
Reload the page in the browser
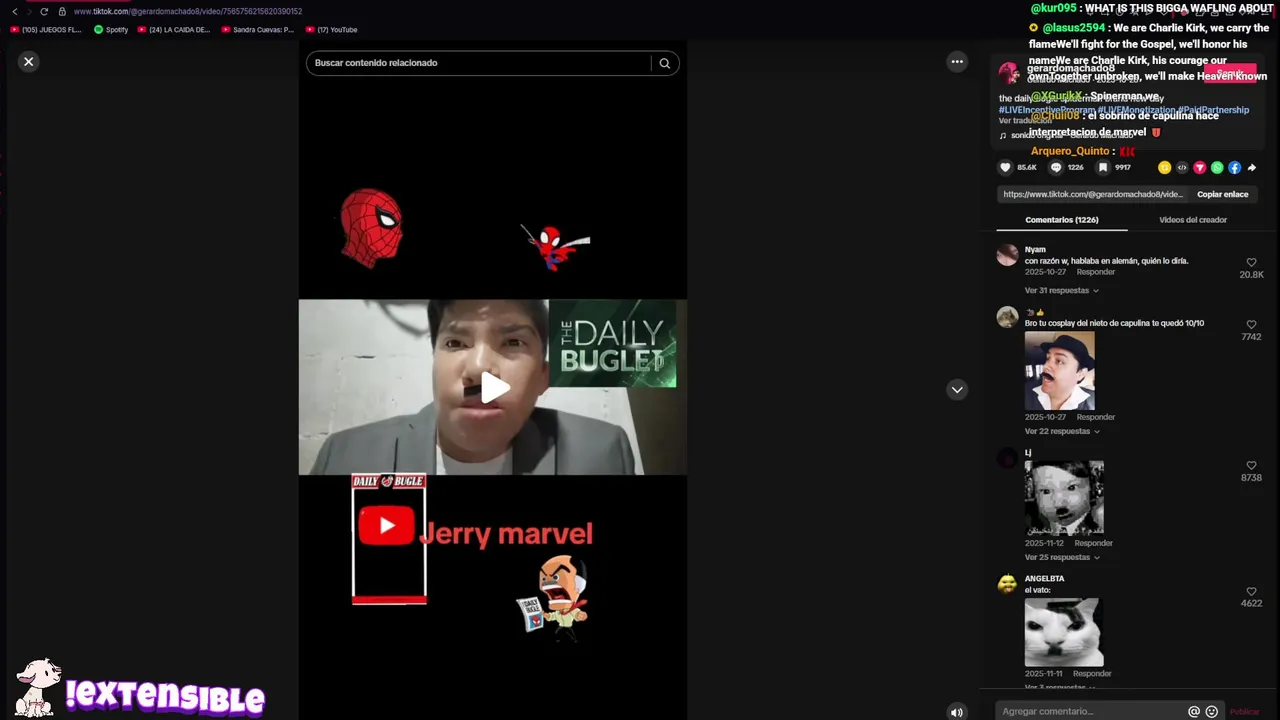(44, 11)
